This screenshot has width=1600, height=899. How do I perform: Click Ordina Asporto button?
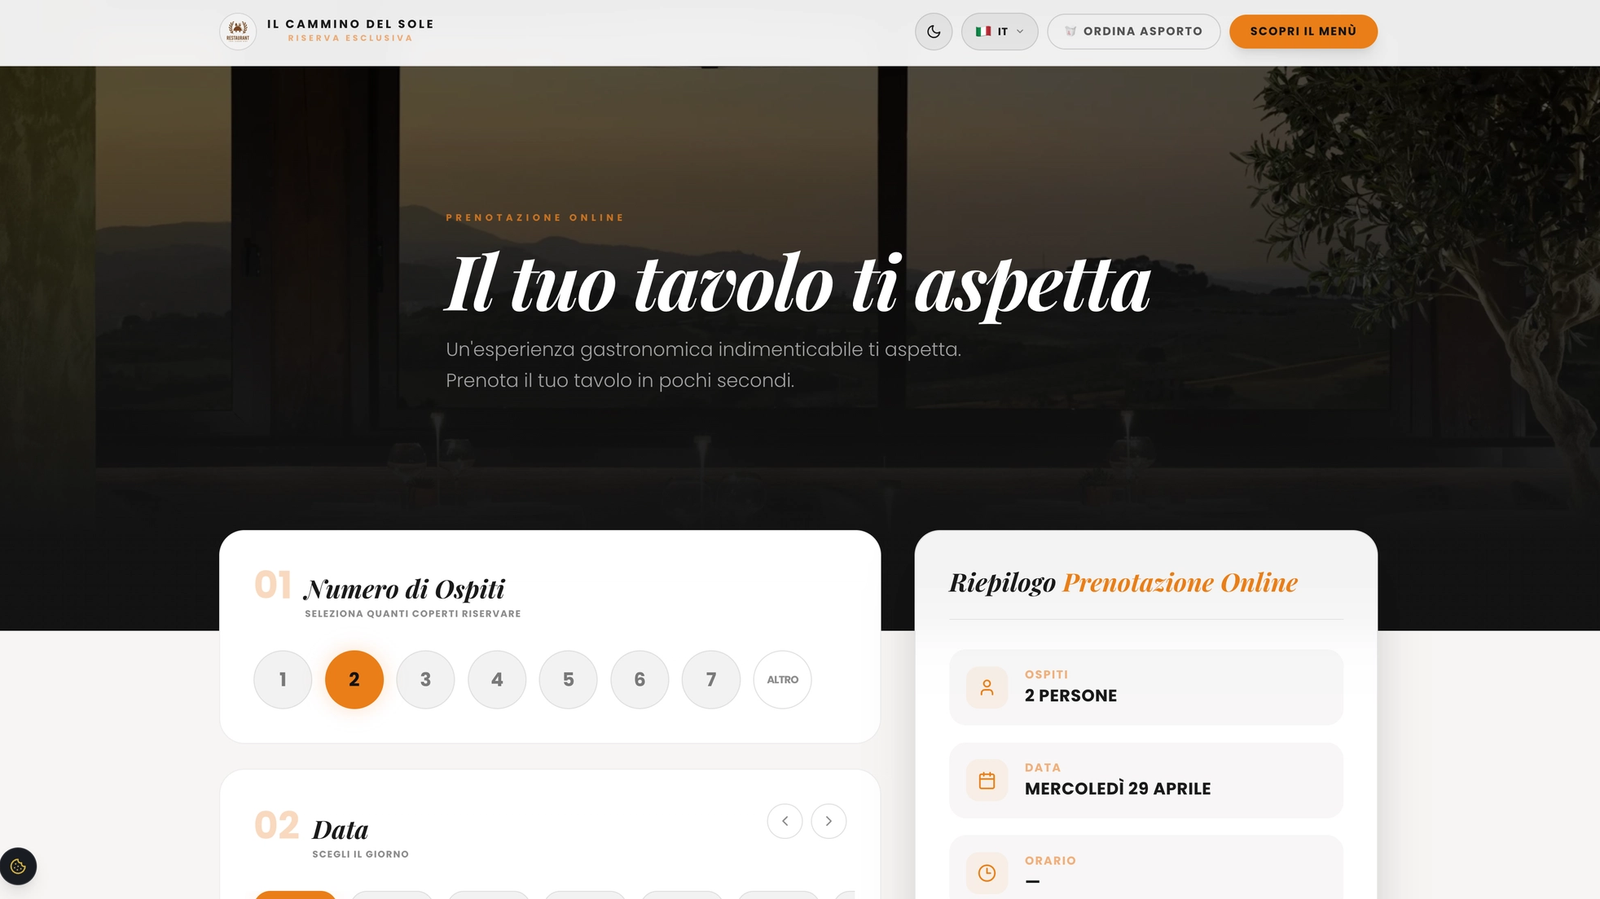click(1134, 31)
